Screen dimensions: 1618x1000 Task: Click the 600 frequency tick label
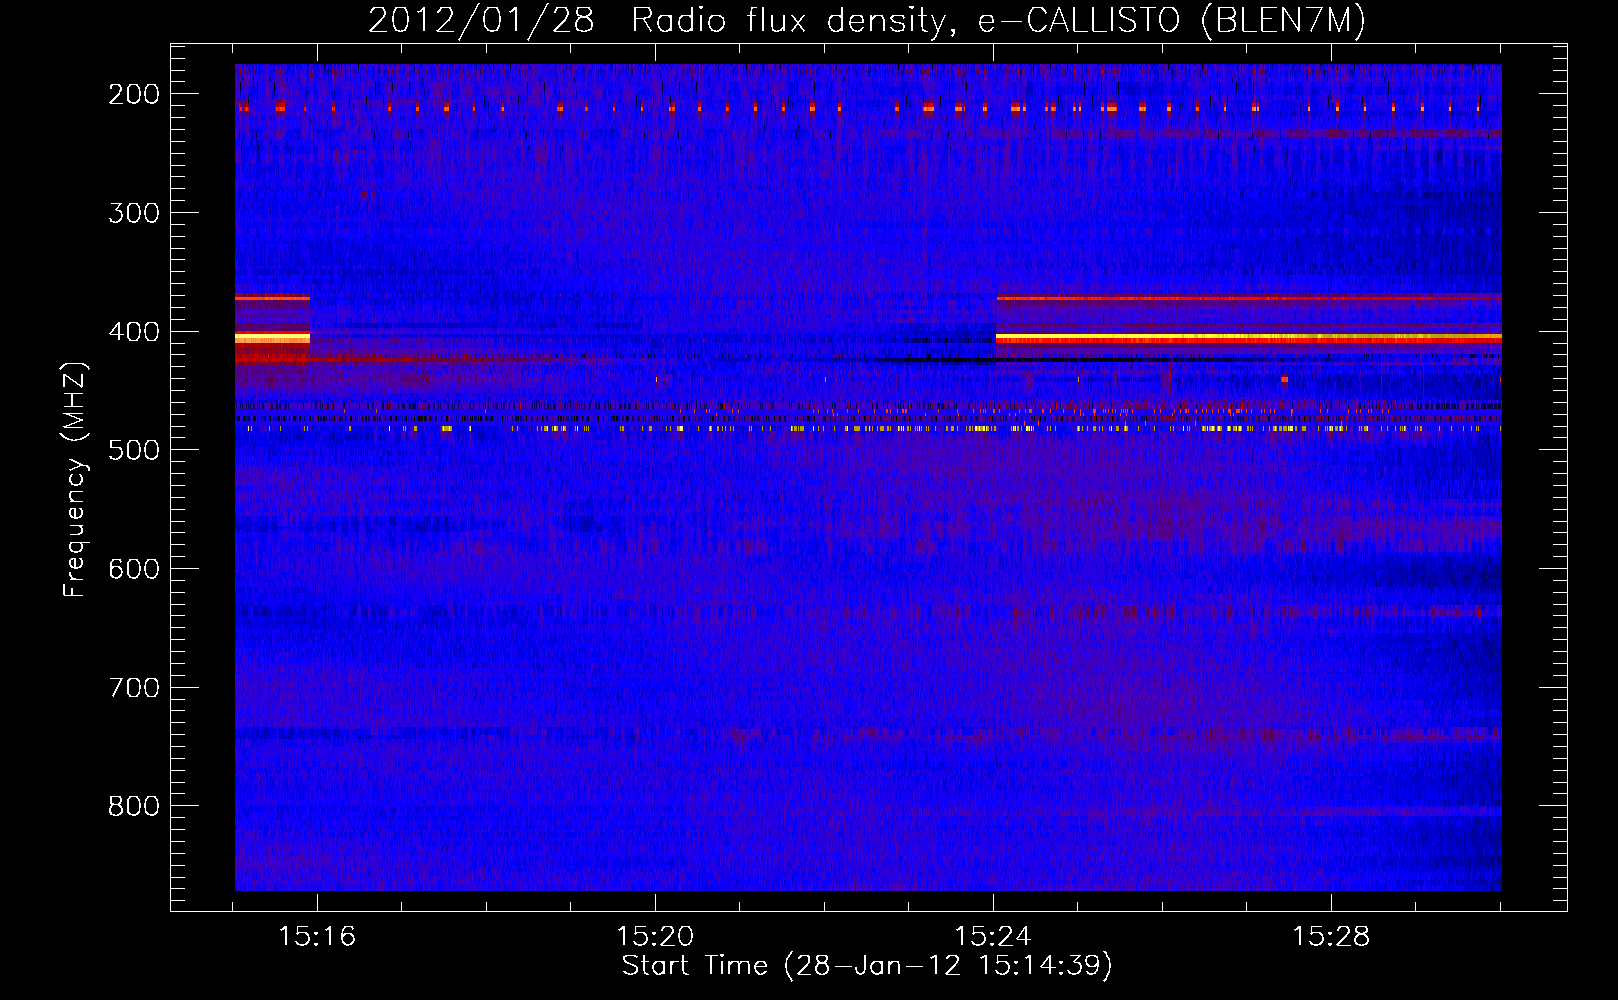pos(134,569)
